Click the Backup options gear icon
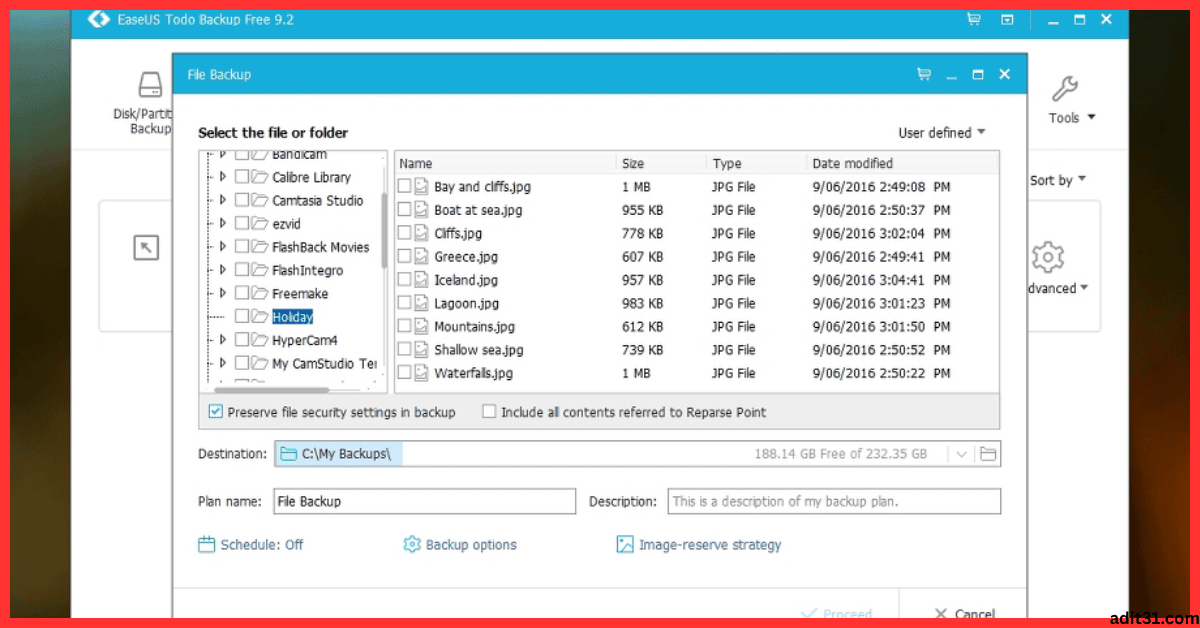The width and height of the screenshot is (1200, 628). [410, 544]
